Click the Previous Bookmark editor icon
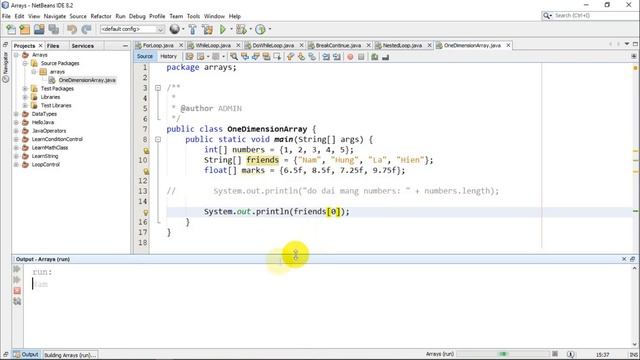Viewport: 640px width, 360px height. pos(291,57)
